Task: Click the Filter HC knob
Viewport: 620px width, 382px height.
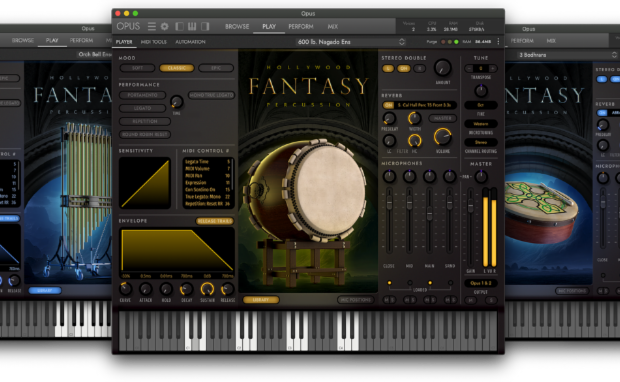Action: 414,140
